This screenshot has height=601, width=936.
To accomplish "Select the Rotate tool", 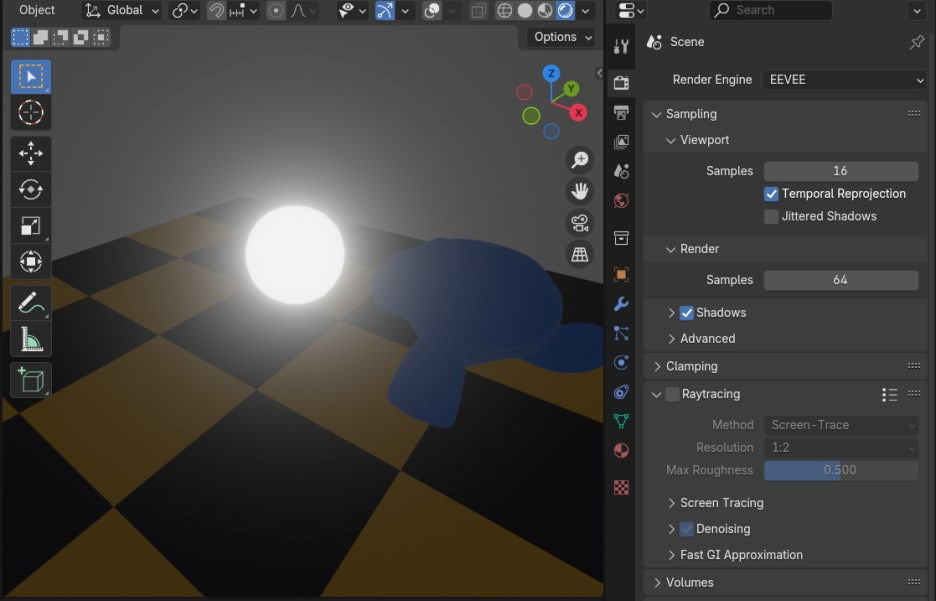I will click(x=30, y=190).
